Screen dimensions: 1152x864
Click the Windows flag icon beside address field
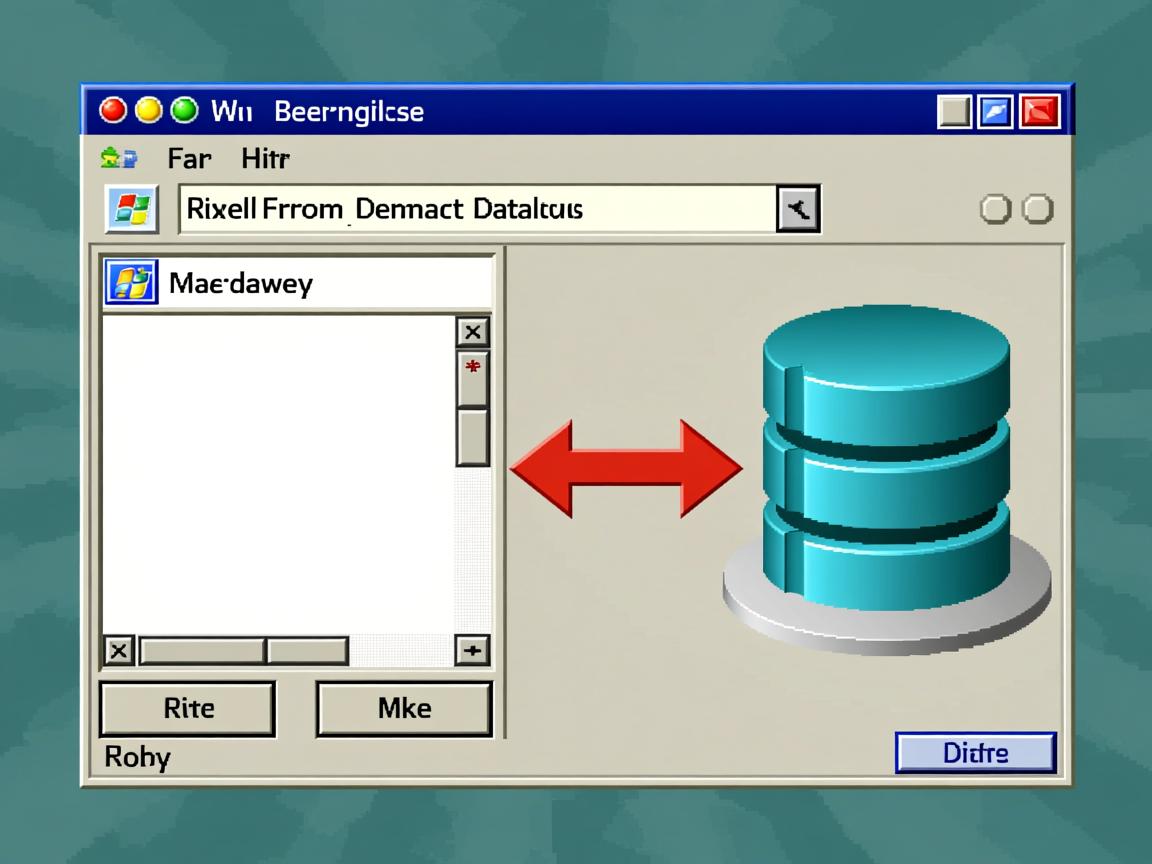click(131, 209)
